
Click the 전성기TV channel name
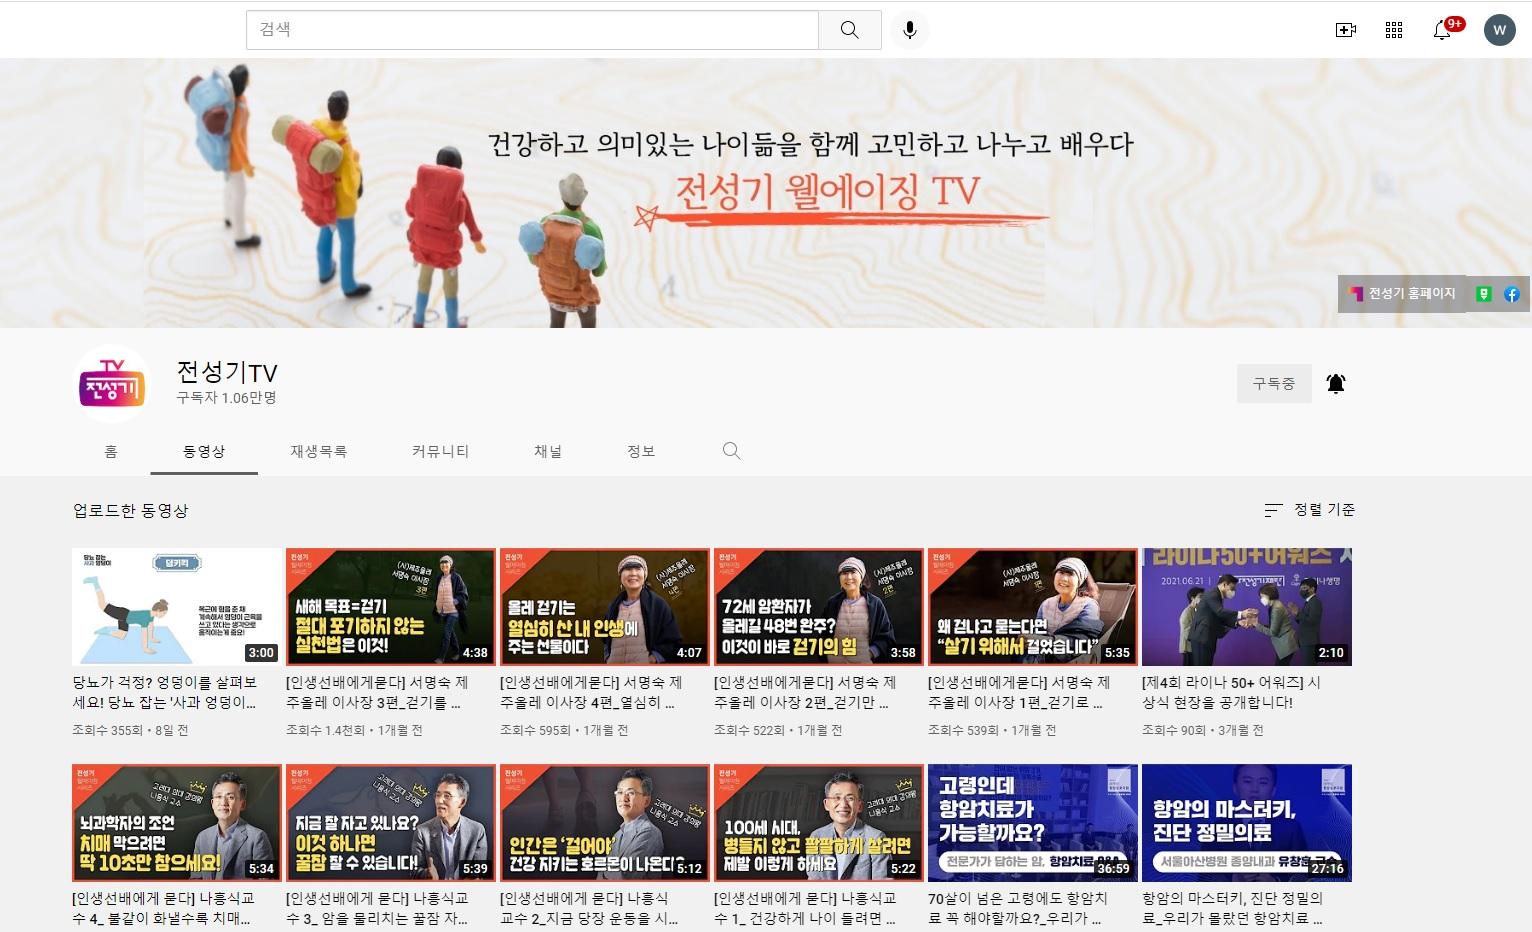(x=227, y=372)
